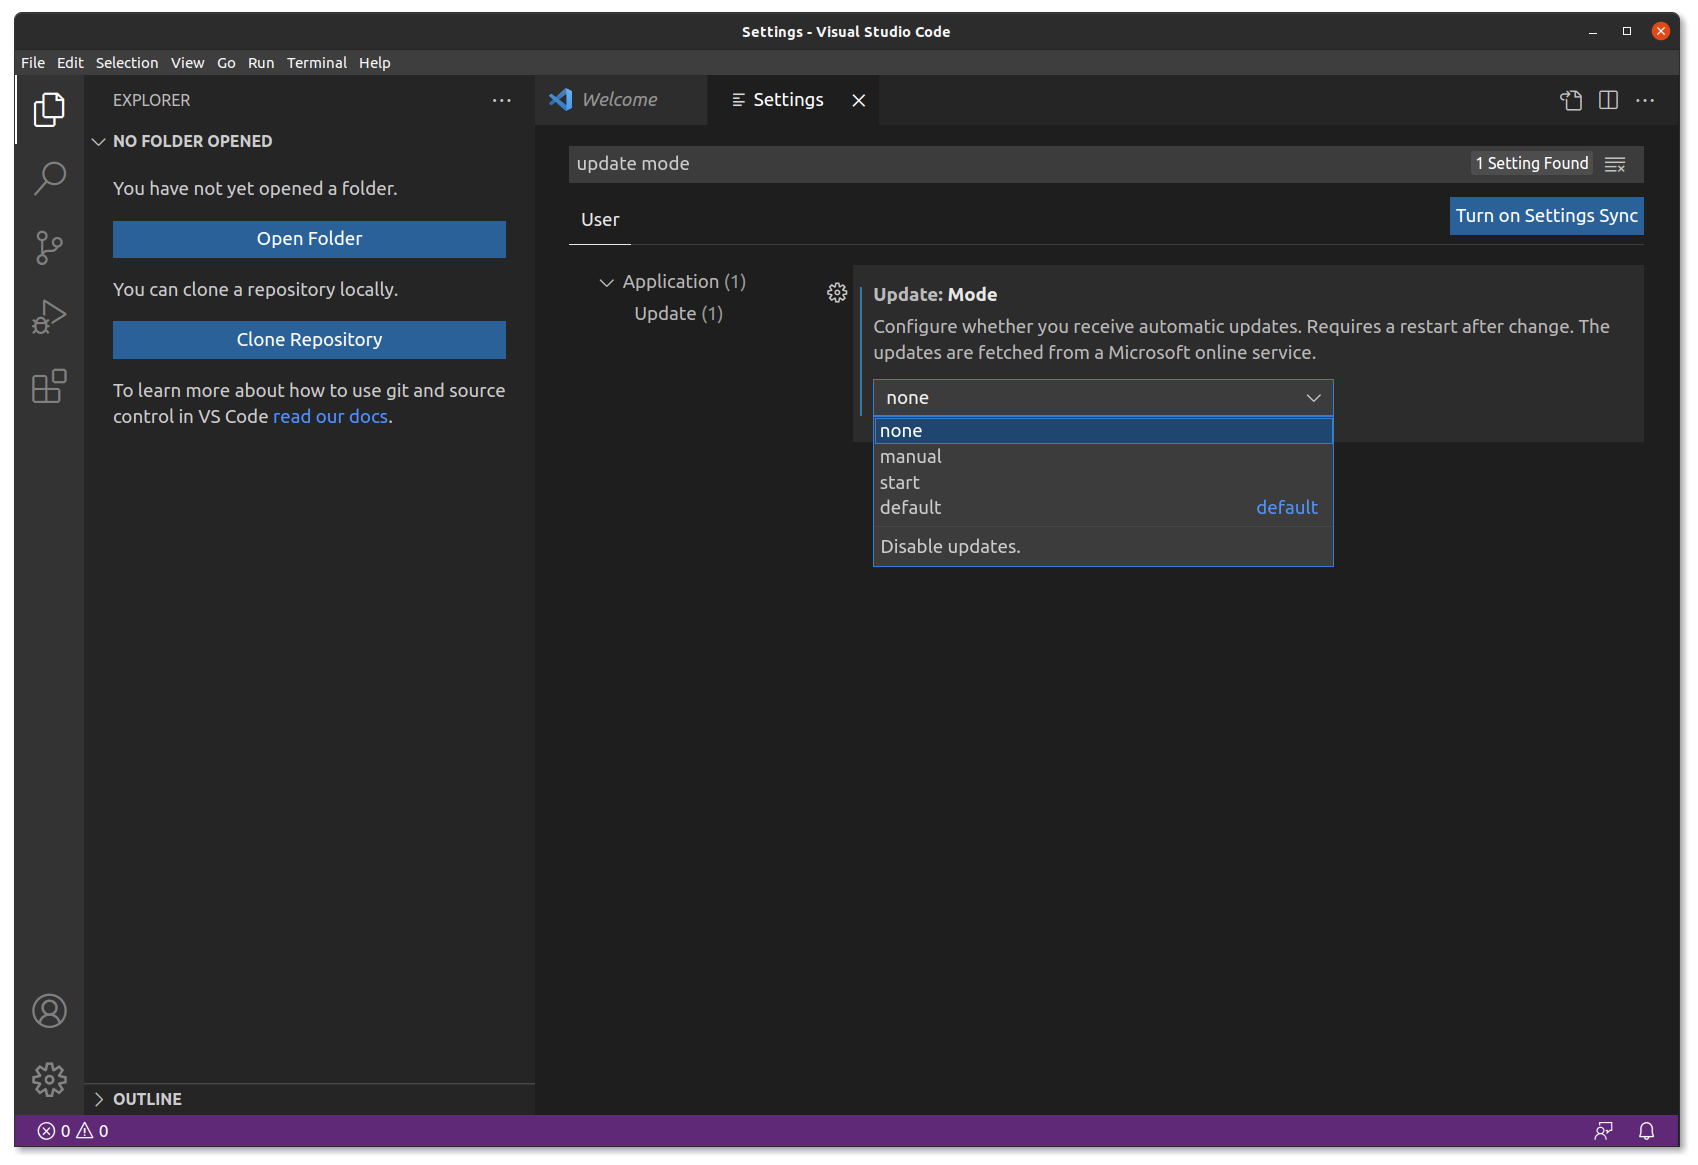
Task: Click gear icon beside Update: Mode setting
Action: pos(837,293)
